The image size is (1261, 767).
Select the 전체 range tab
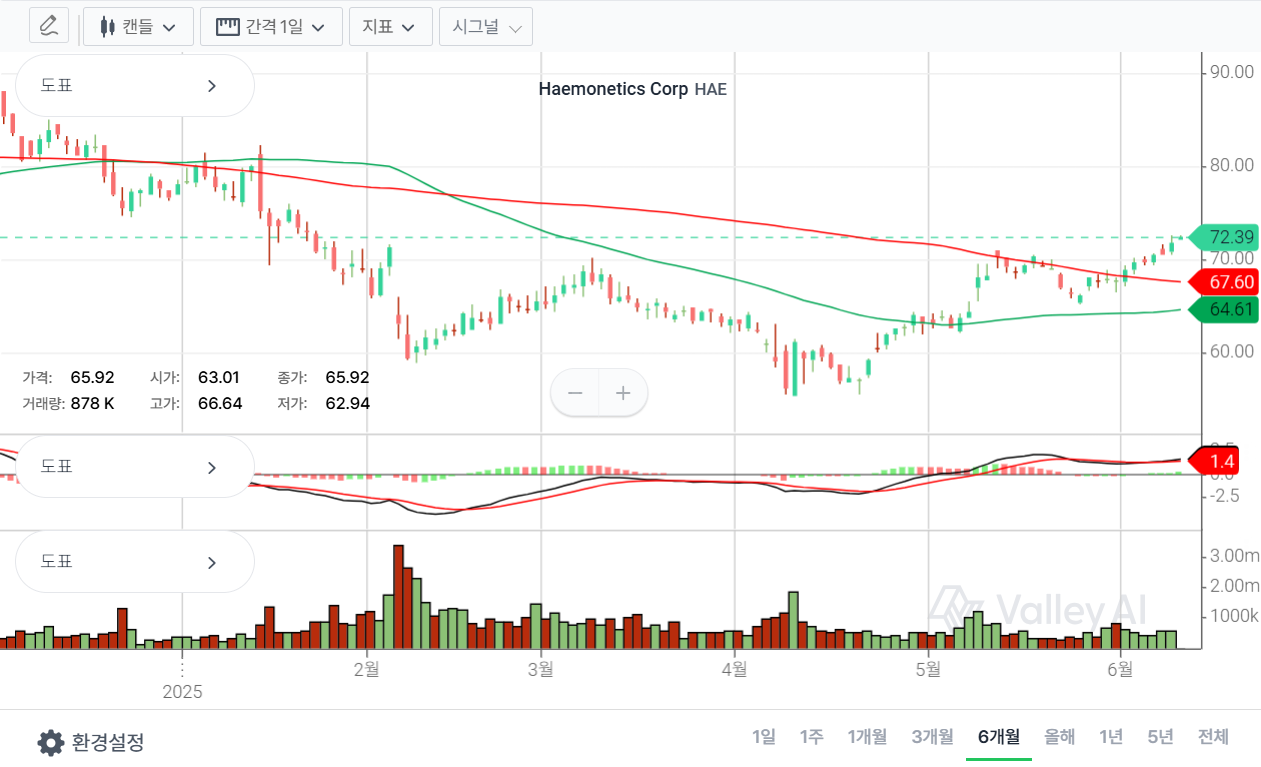click(x=1213, y=737)
